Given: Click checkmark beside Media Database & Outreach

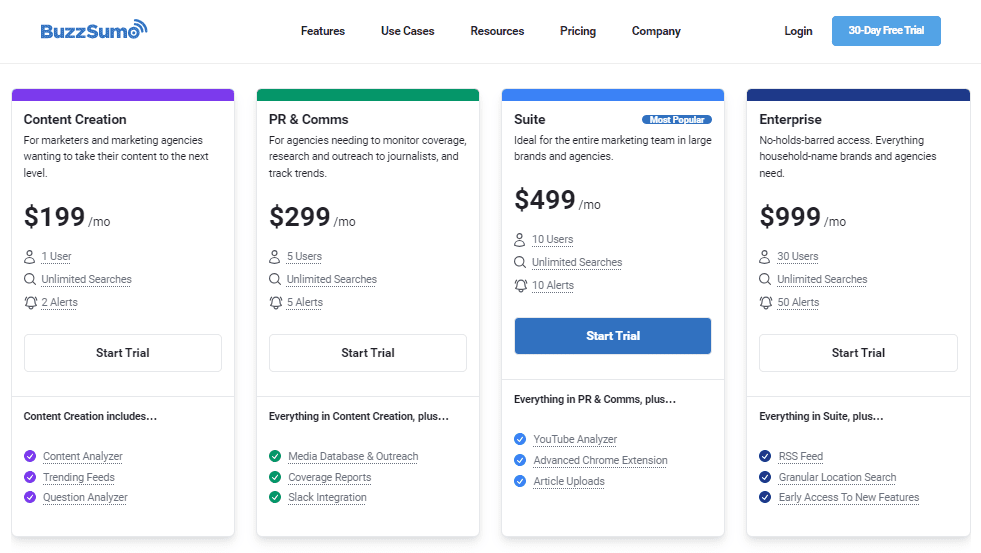Looking at the screenshot, I should [275, 456].
